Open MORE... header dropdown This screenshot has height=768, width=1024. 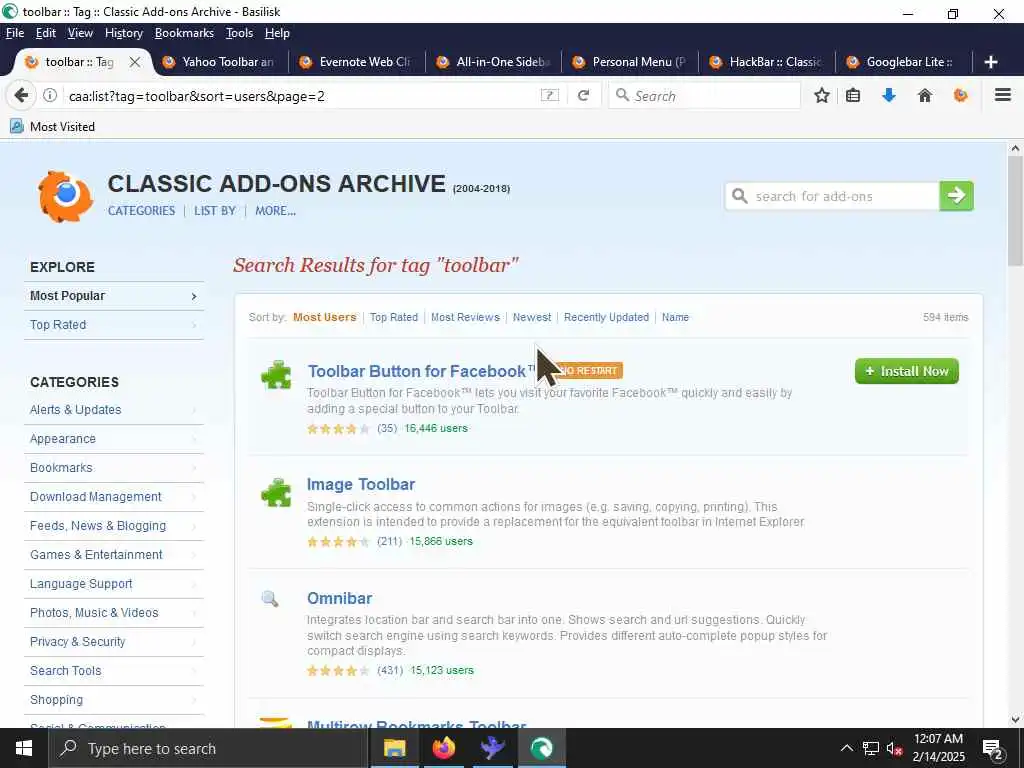click(x=275, y=211)
